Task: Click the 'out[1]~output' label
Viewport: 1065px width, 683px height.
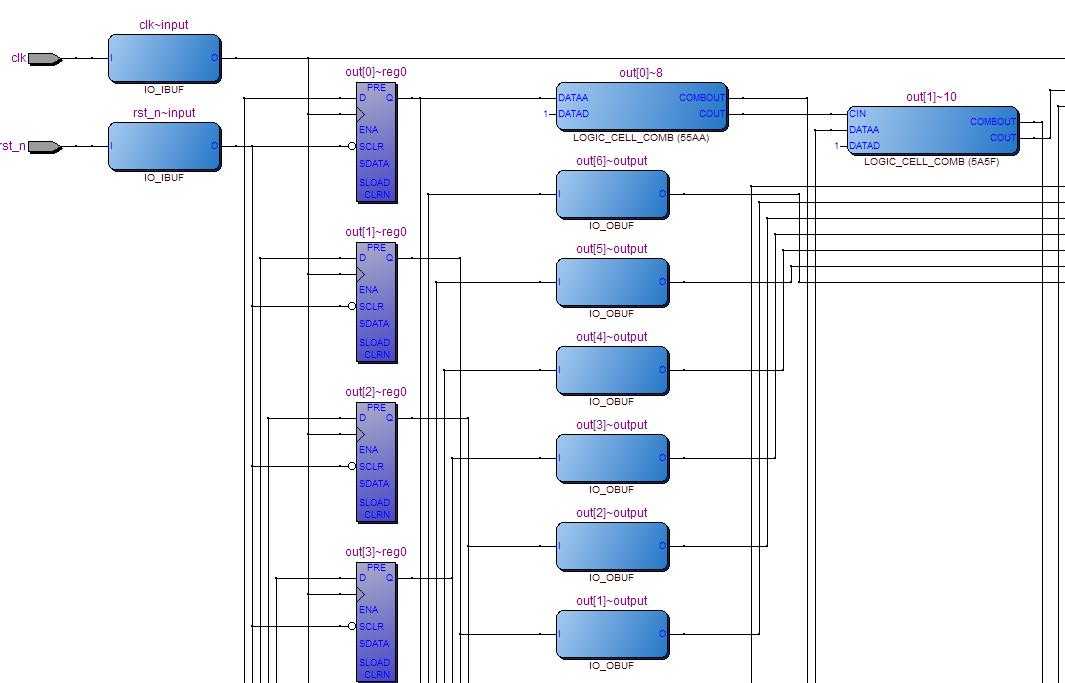Action: [x=611, y=601]
